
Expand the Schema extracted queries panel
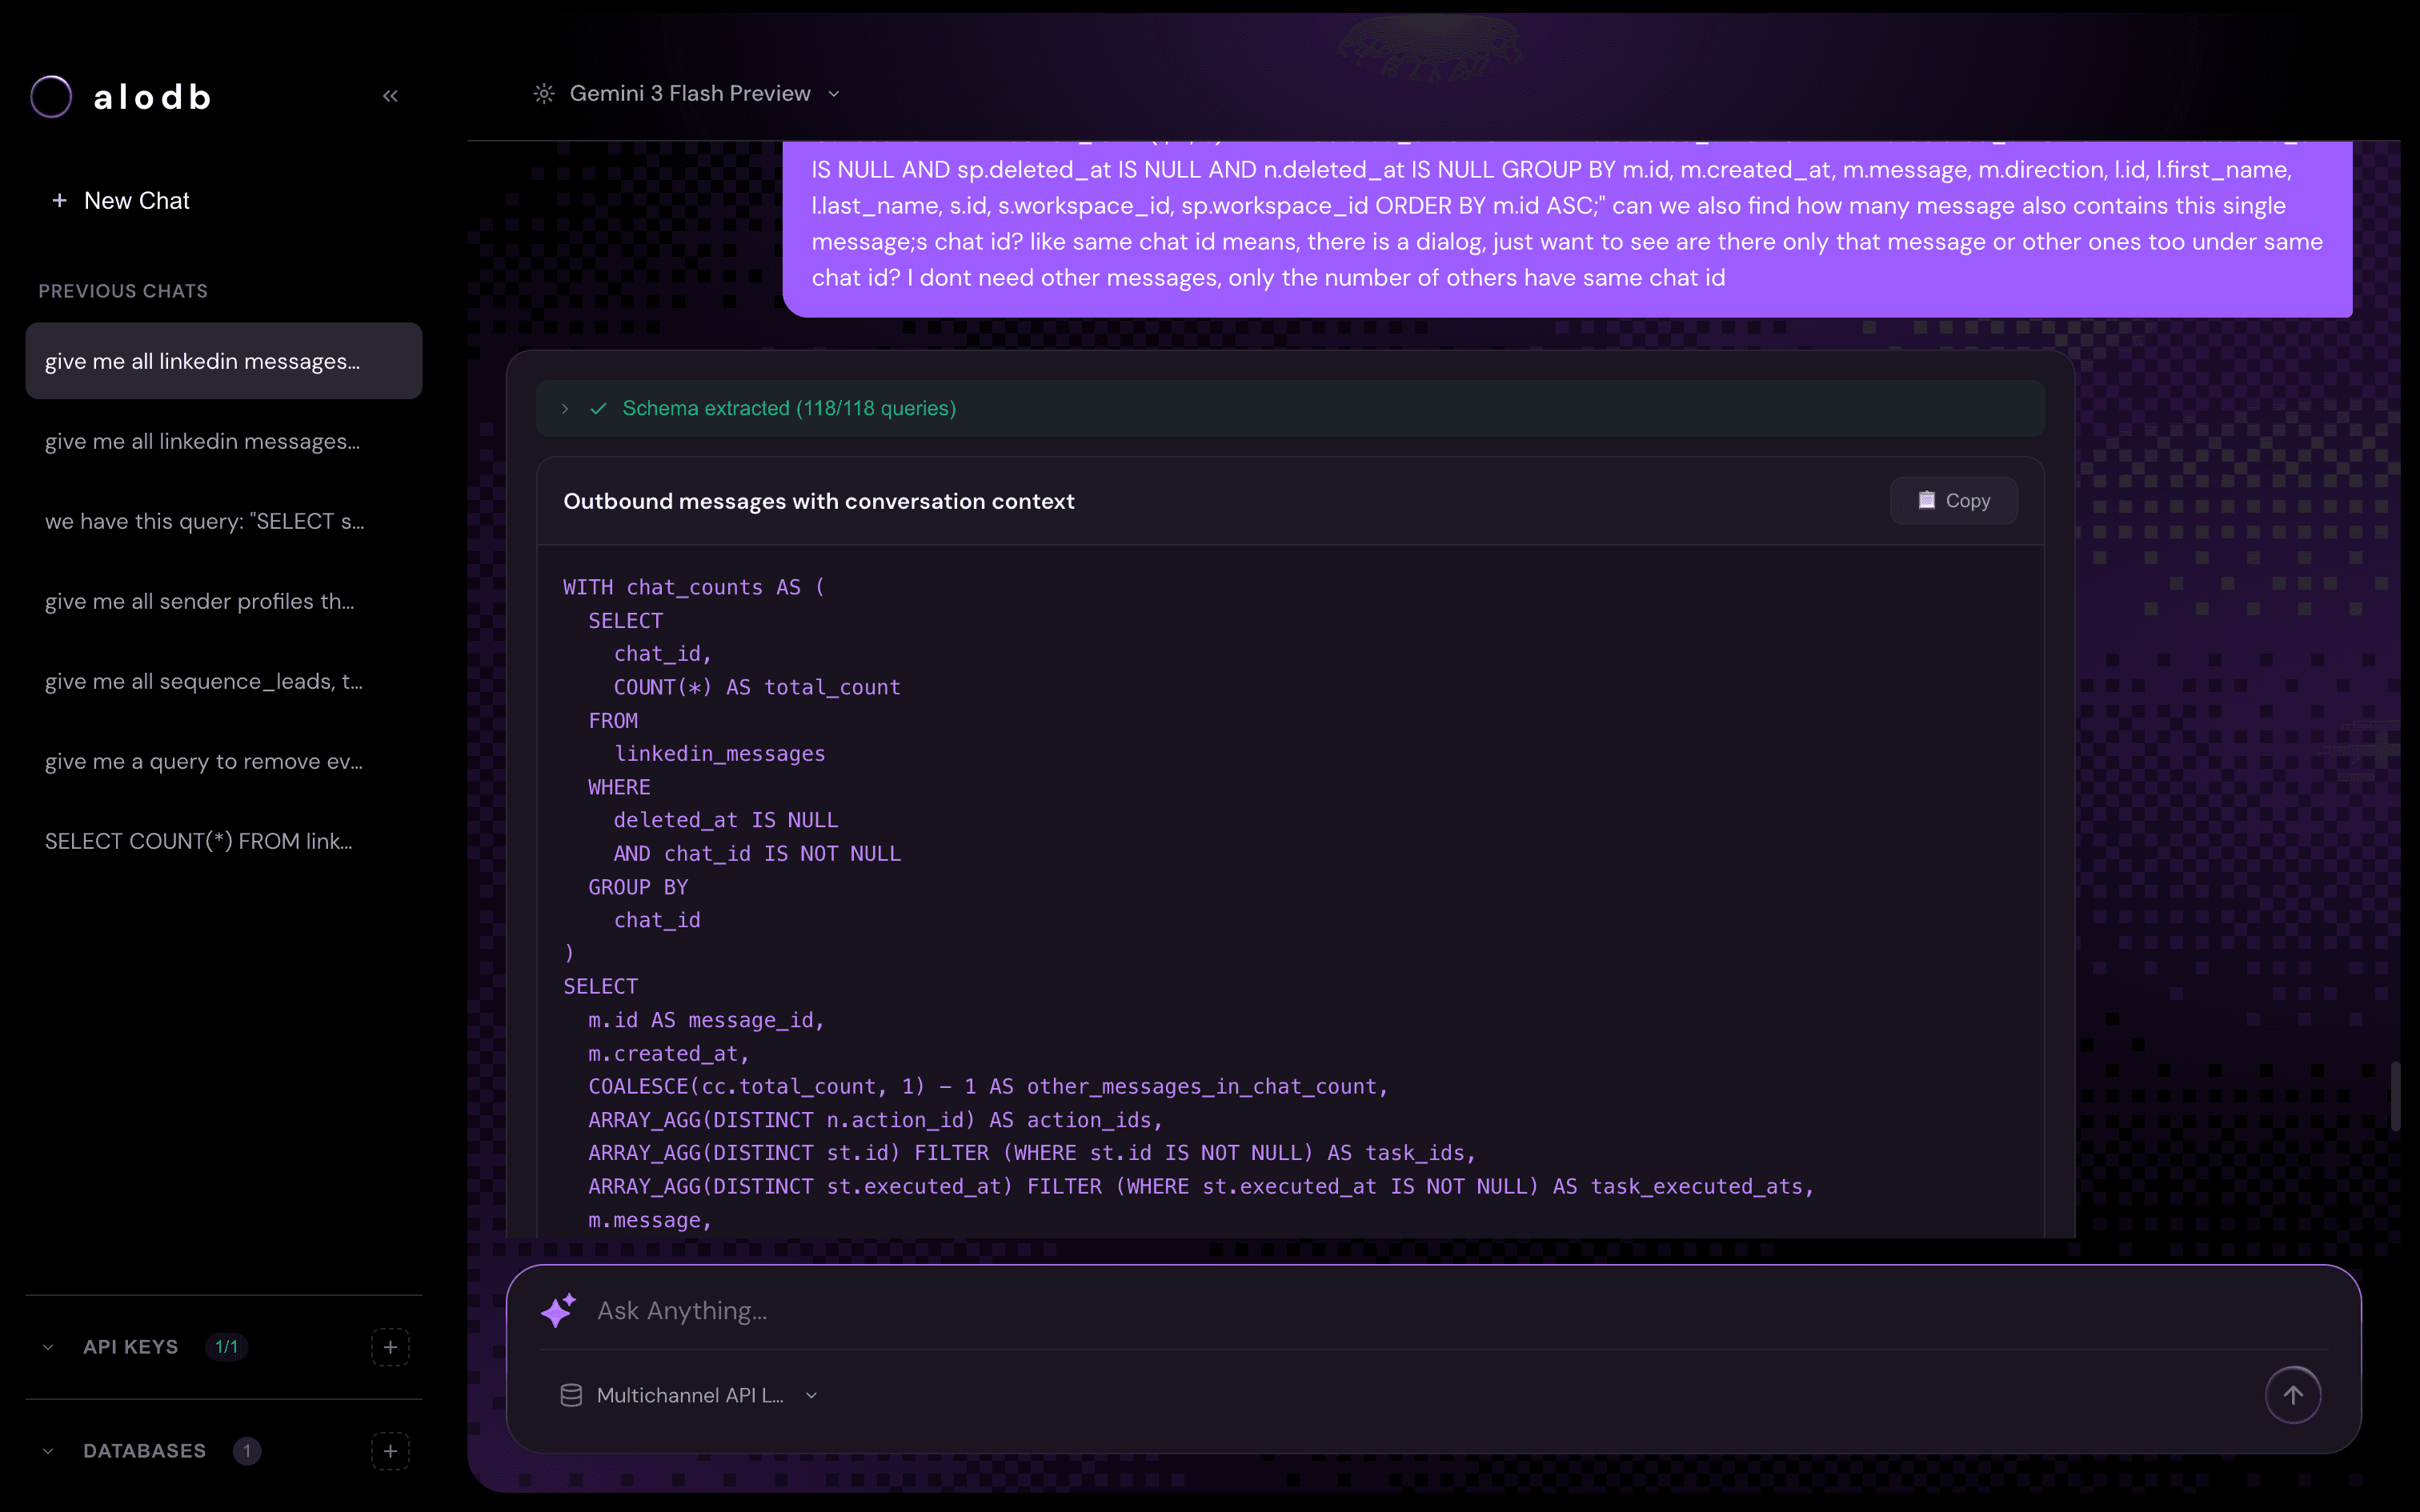566,408
